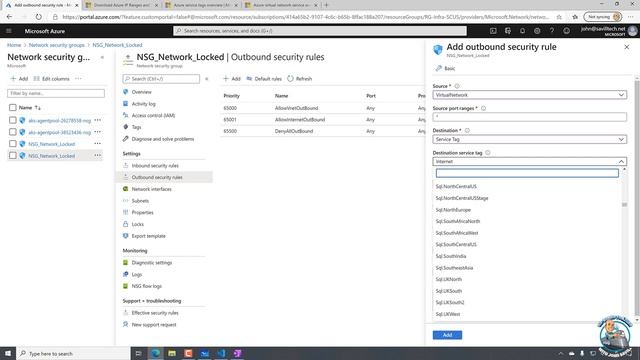Open NSG flow logs under Monitoring

point(147,287)
